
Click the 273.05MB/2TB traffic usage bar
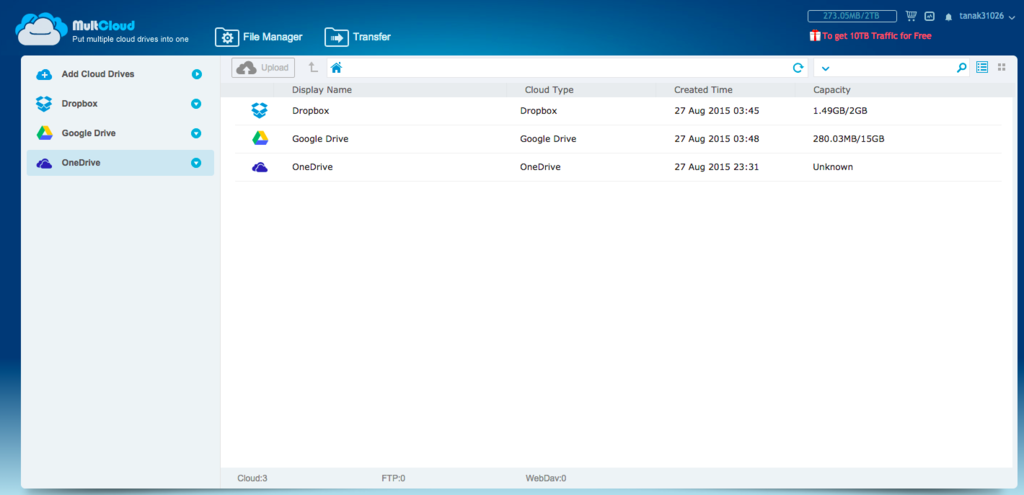pyautogui.click(x=852, y=16)
